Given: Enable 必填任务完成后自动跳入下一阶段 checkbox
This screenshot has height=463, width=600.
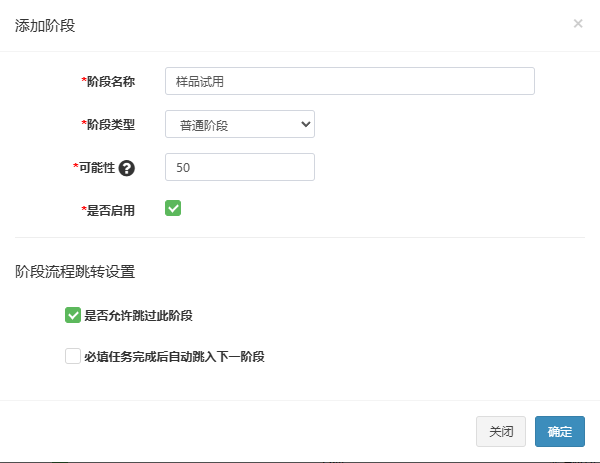Looking at the screenshot, I should [73, 356].
